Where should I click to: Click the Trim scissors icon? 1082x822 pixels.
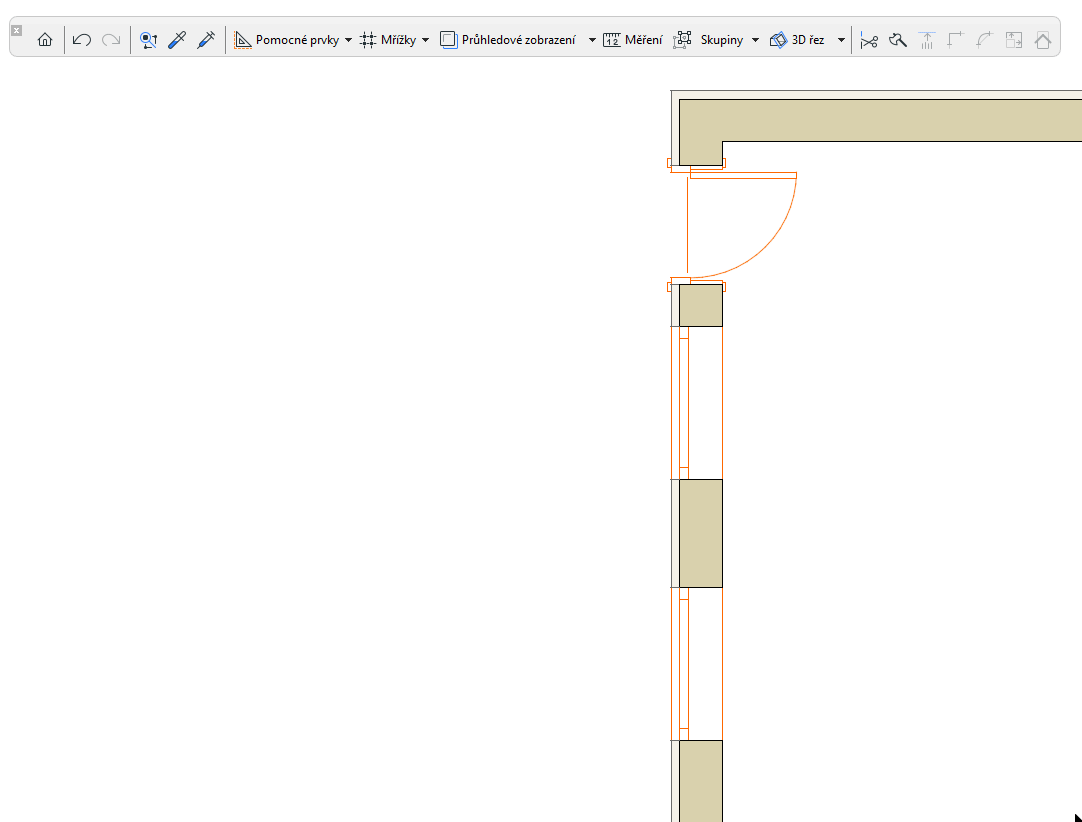coord(869,40)
